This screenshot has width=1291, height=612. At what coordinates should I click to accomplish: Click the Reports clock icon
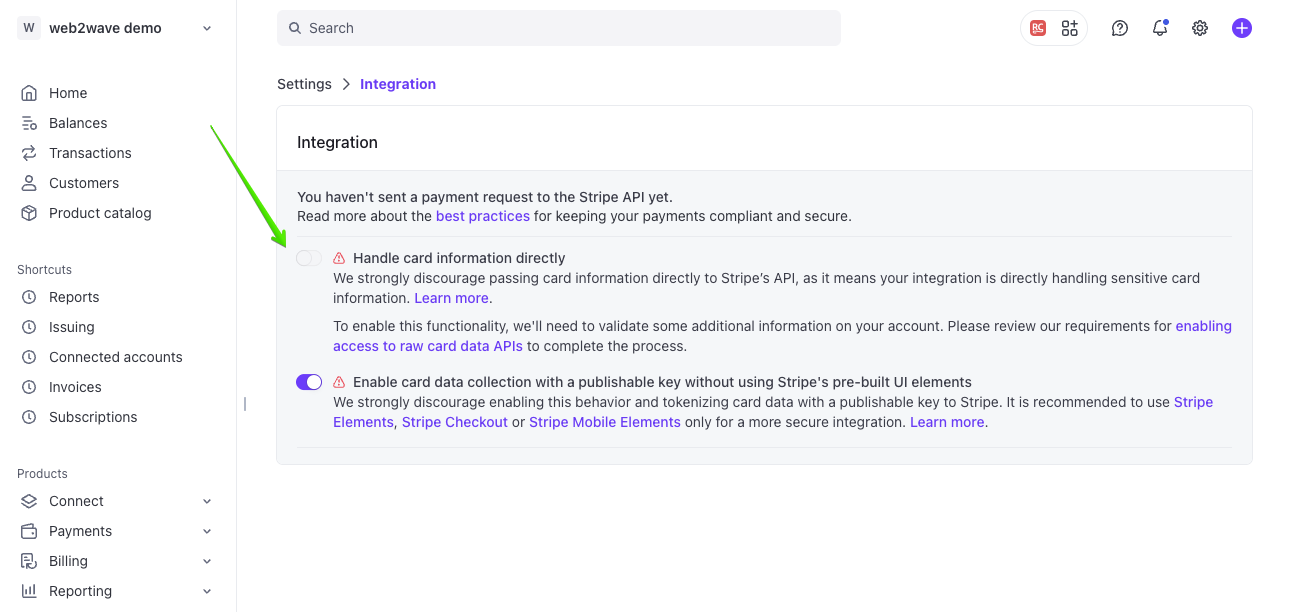point(29,297)
